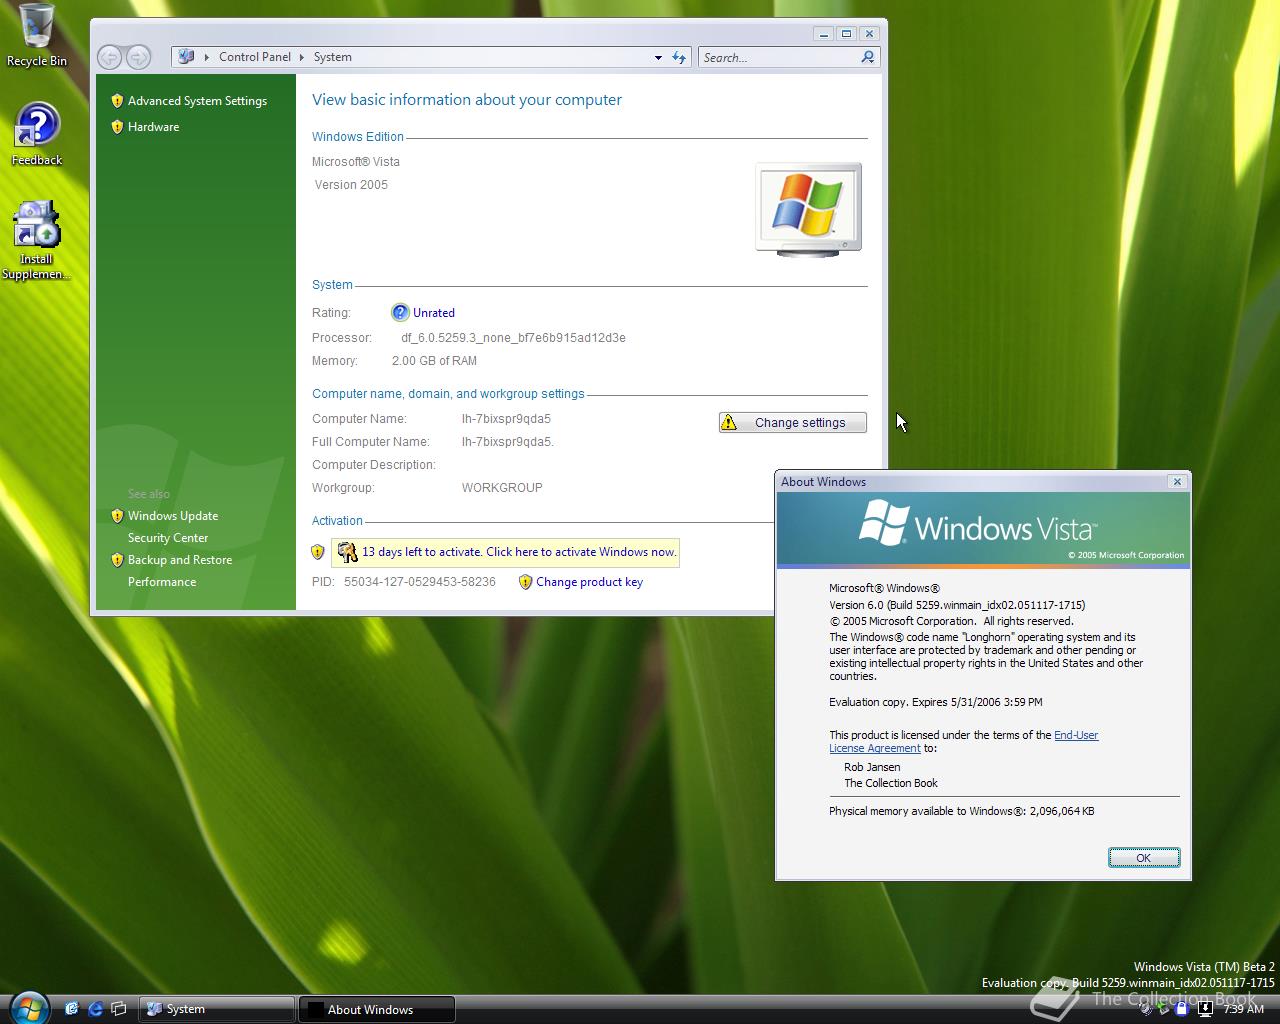The width and height of the screenshot is (1280, 1024).
Task: Open Security Center link
Action: (x=168, y=538)
